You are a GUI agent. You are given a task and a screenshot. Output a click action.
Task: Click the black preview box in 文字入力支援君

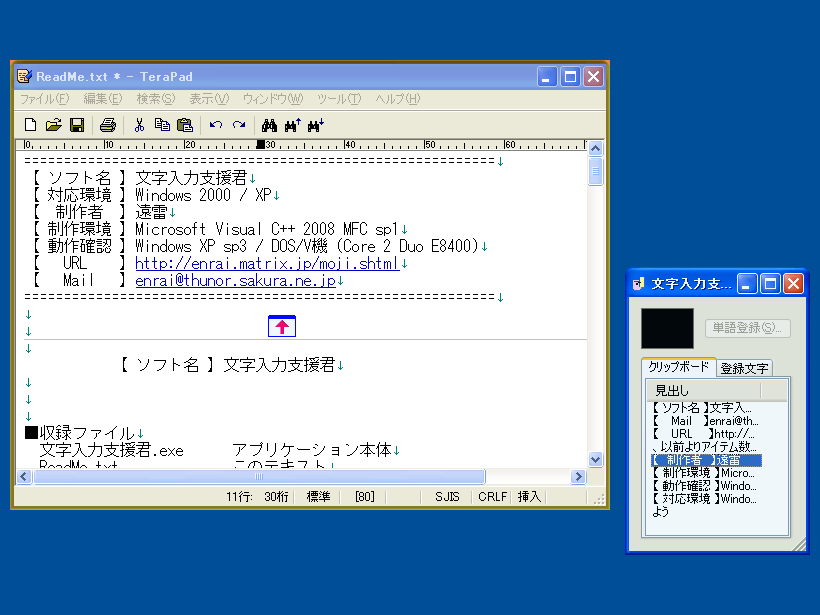point(667,328)
